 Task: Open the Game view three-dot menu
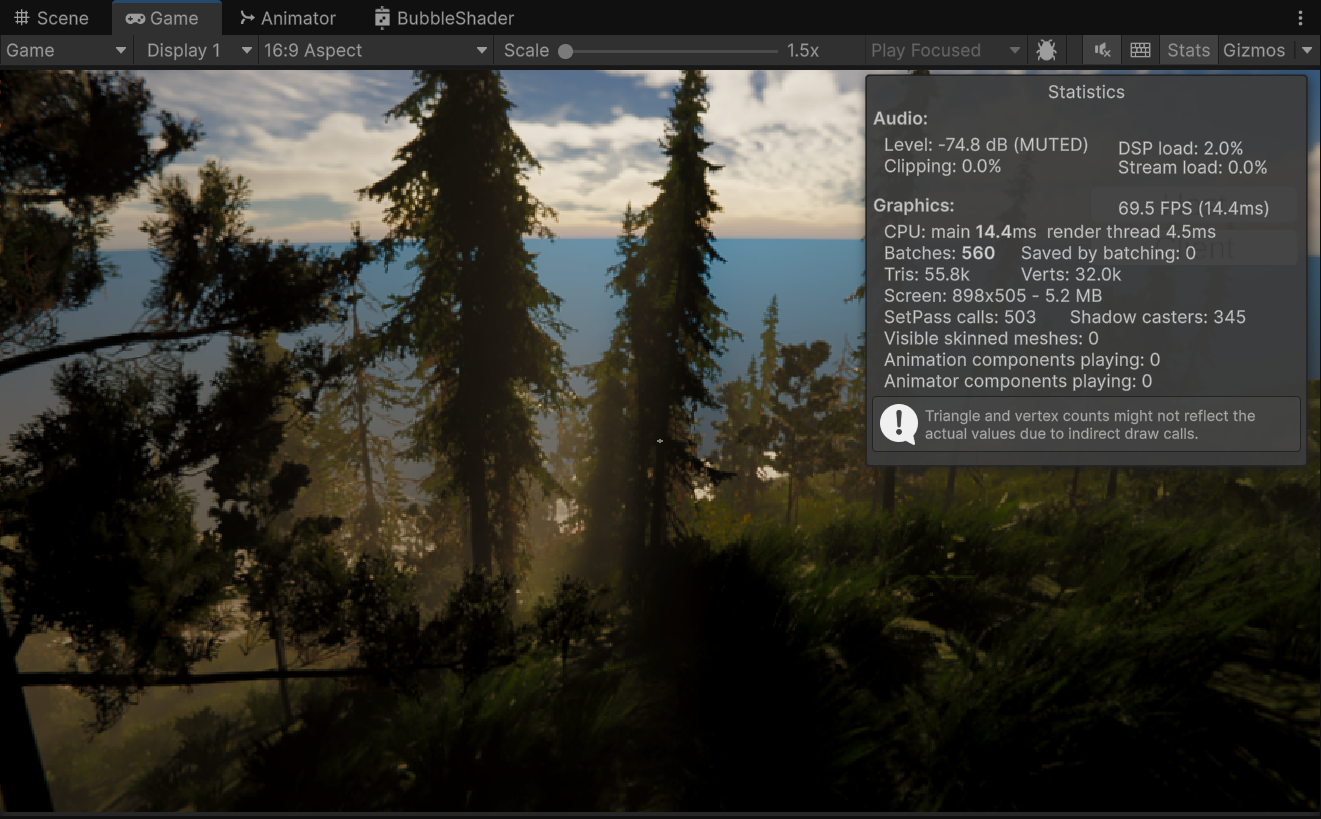(x=1299, y=17)
